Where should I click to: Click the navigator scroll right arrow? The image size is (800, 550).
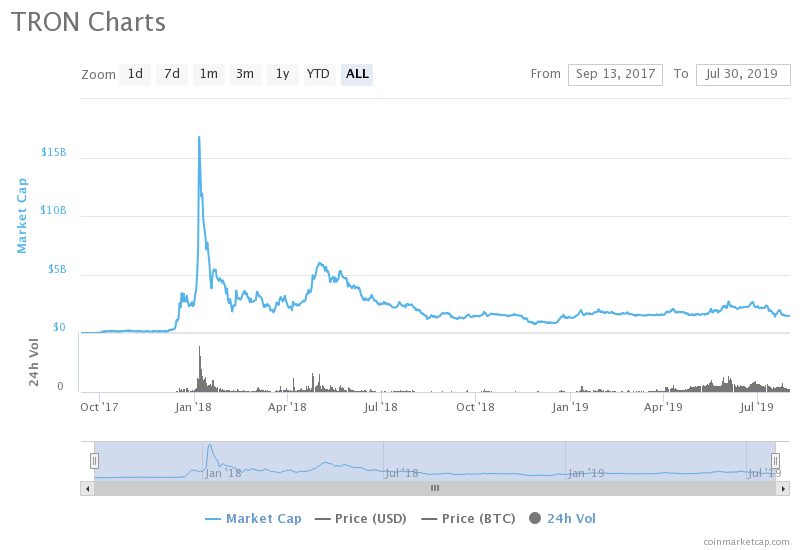(x=783, y=488)
